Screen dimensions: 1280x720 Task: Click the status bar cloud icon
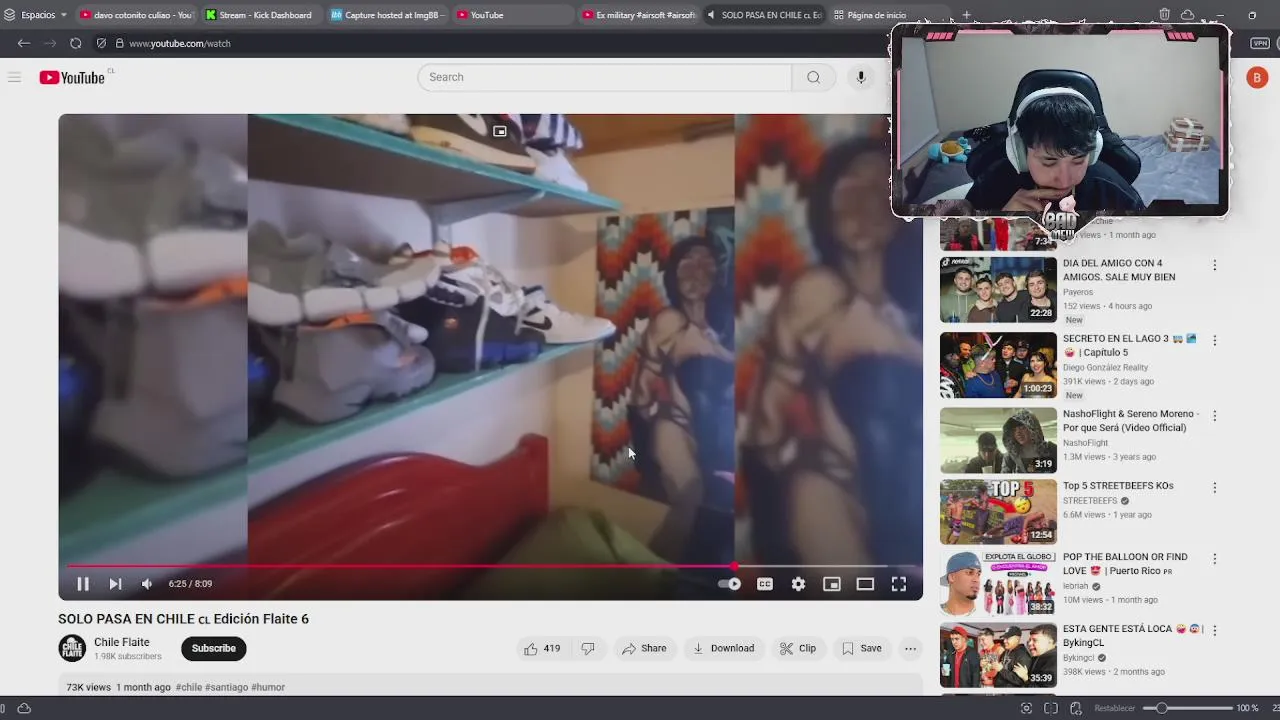tap(24, 708)
